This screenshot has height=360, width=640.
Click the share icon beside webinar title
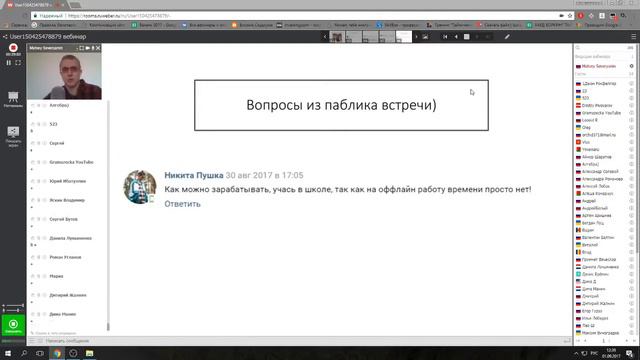click(x=5, y=37)
